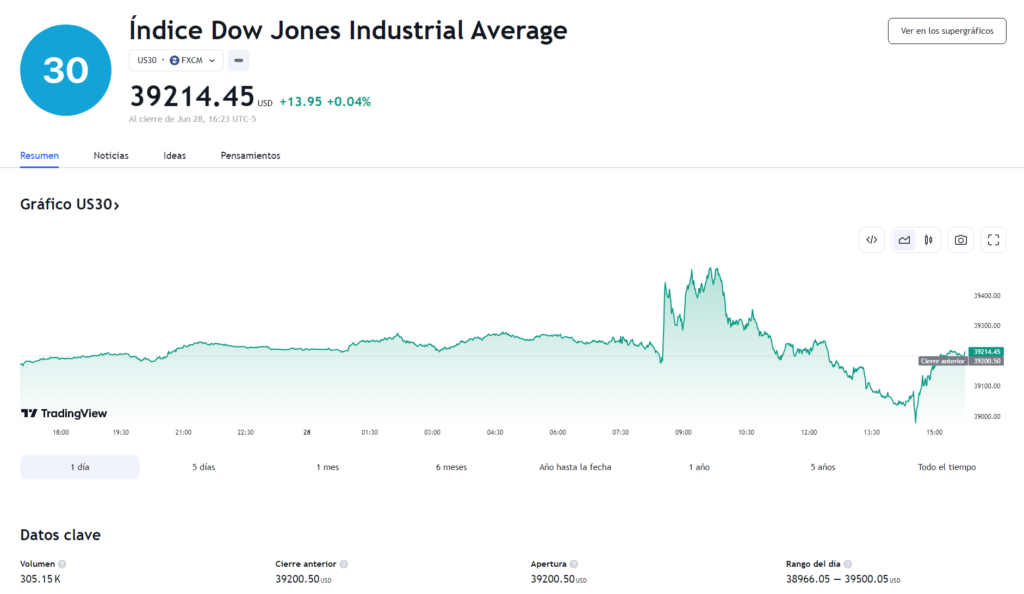1024x594 pixels.
Task: Take a chart snapshot with the camera icon
Action: pyautogui.click(x=961, y=240)
